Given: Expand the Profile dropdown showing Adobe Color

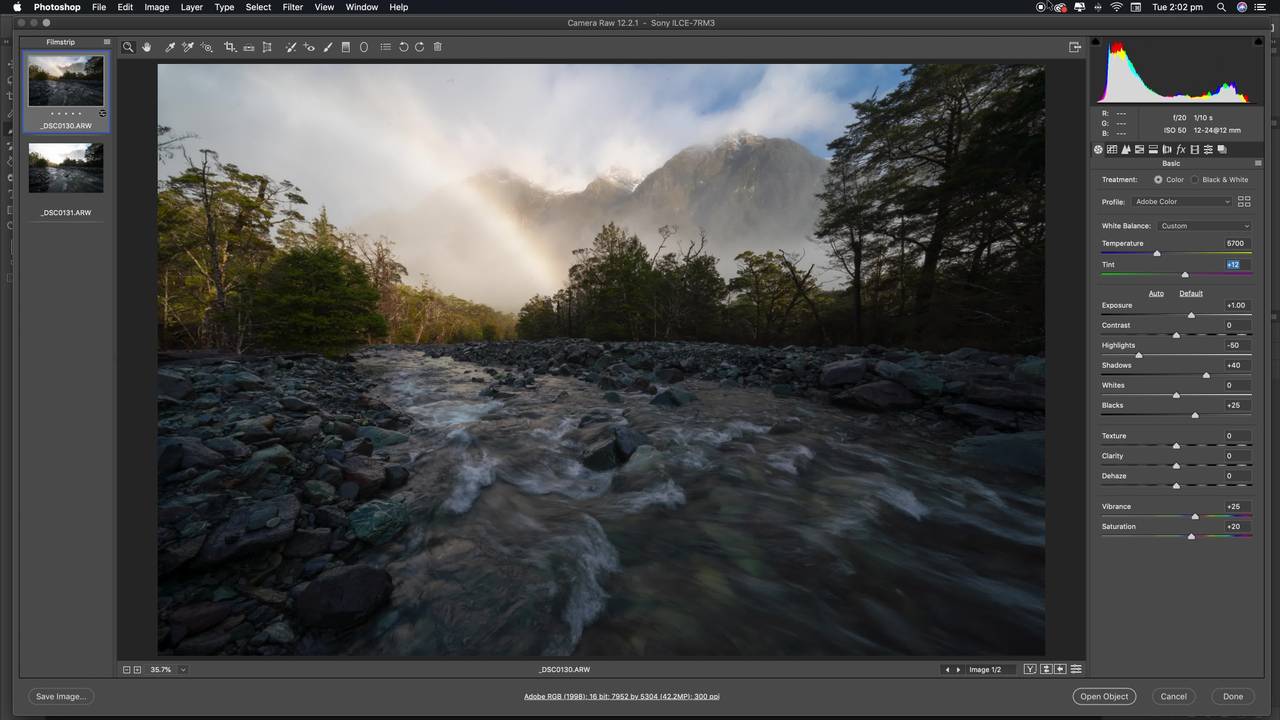Looking at the screenshot, I should 1182,202.
